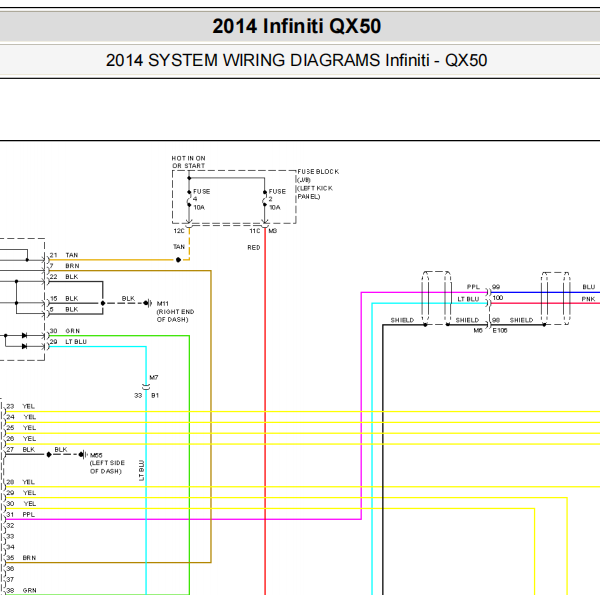Click the vertical 'LT BLU' wire label
Viewport: 600px width, 595px height.
[141, 470]
